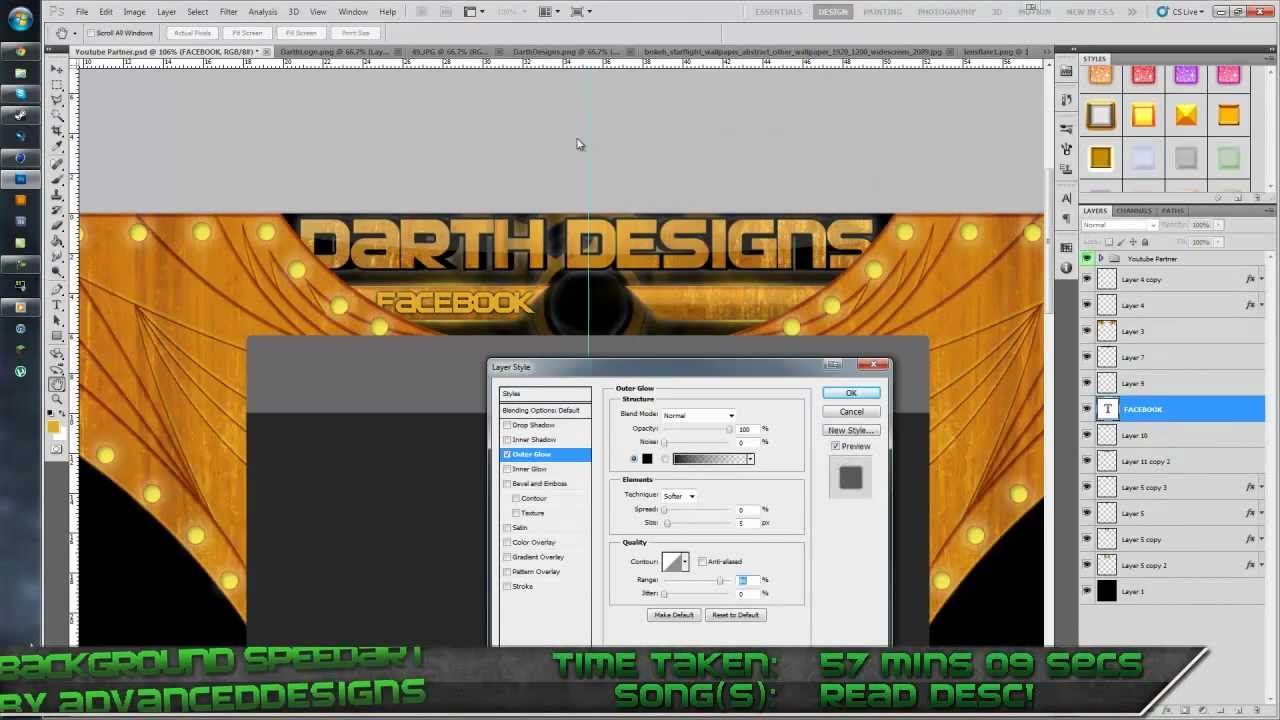The image size is (1280, 720).
Task: Enable Scroll All Windows checkbox
Action: [92, 33]
